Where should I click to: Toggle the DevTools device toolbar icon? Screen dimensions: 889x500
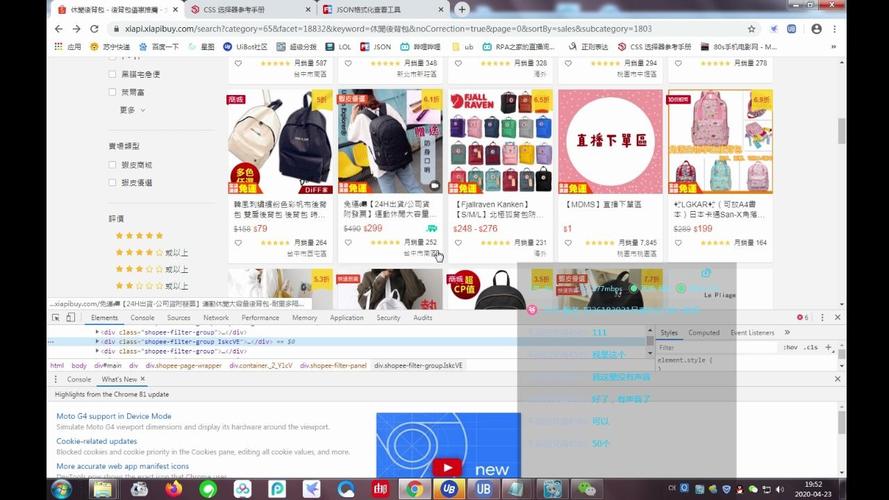(x=70, y=317)
